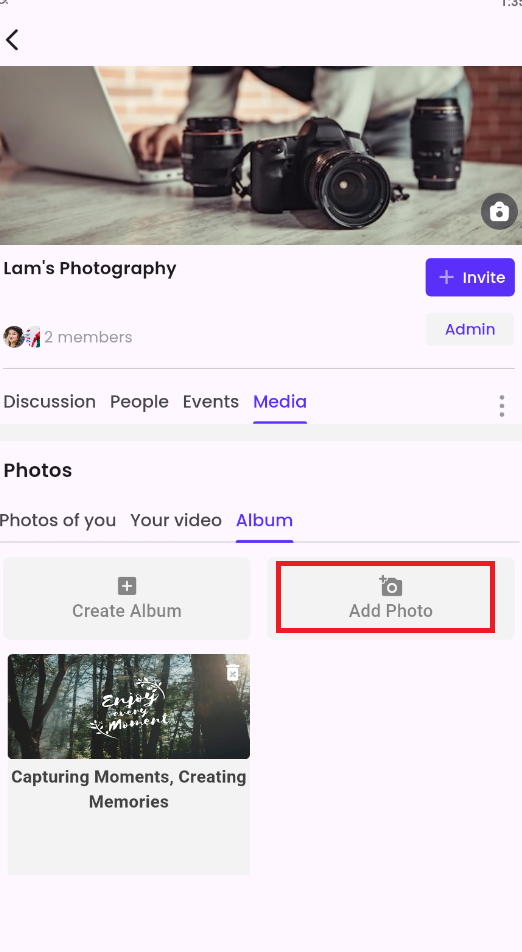Switch to Your video tab
Viewport: 522px width, 952px height.
point(176,520)
